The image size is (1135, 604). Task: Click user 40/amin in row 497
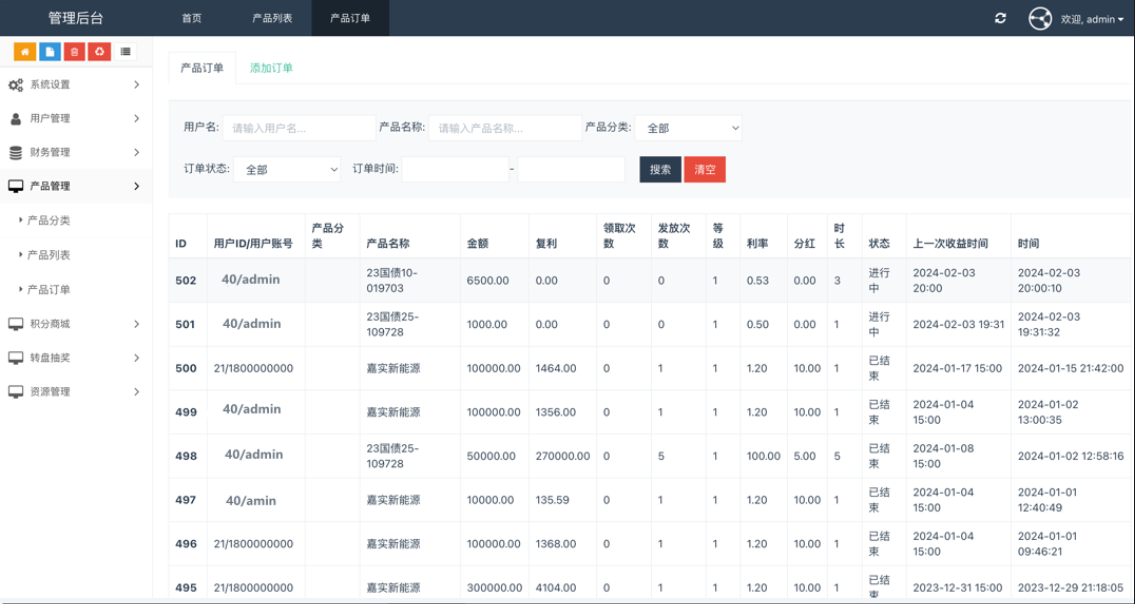pyautogui.click(x=251, y=500)
